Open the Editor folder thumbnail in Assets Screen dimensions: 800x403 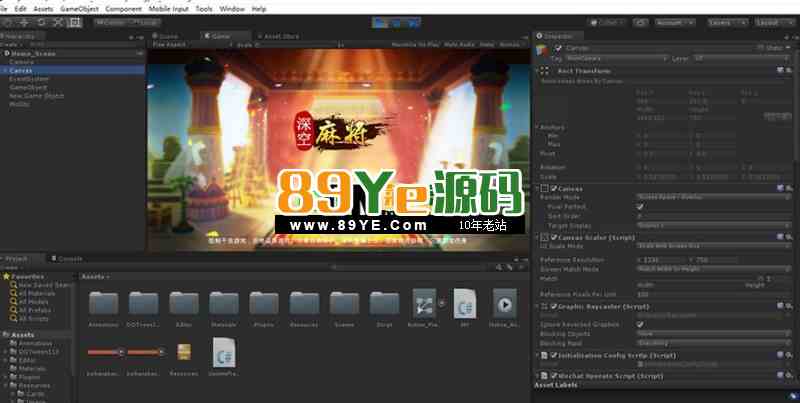(184, 304)
